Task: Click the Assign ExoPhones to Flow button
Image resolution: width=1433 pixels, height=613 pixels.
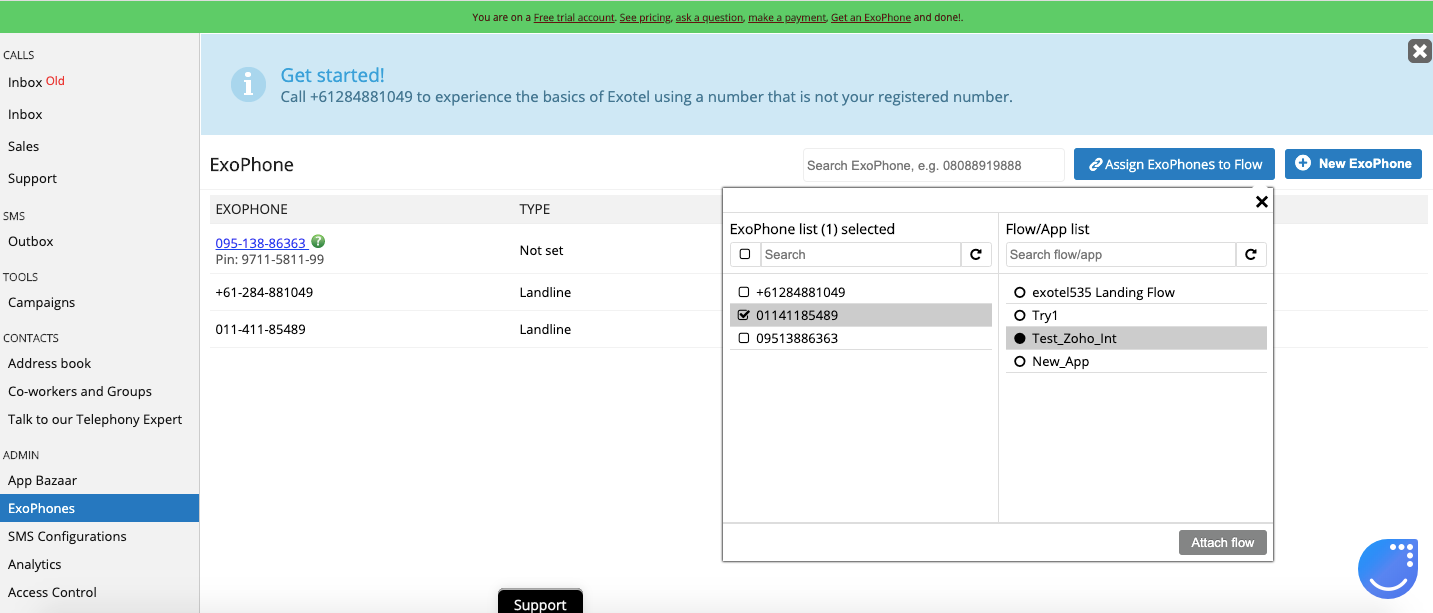Action: 1174,164
